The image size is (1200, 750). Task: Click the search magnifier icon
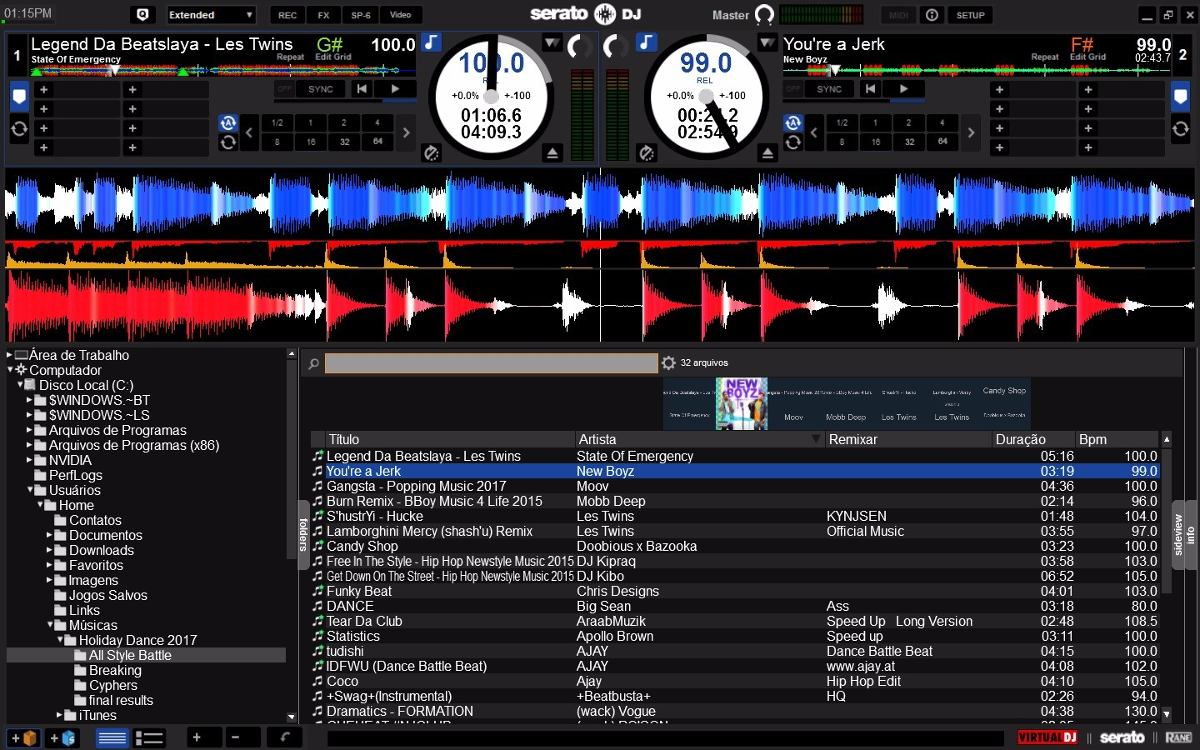click(313, 364)
